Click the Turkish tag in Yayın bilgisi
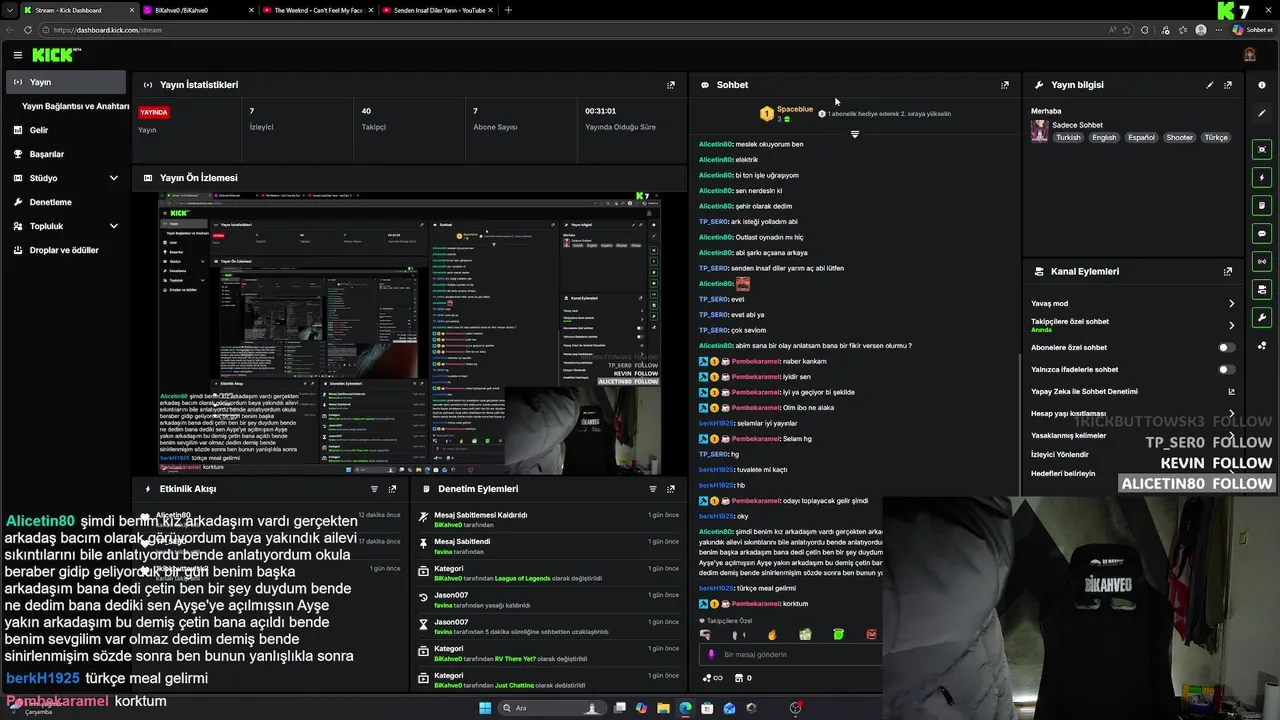The height and width of the screenshot is (720, 1280). click(x=1068, y=138)
